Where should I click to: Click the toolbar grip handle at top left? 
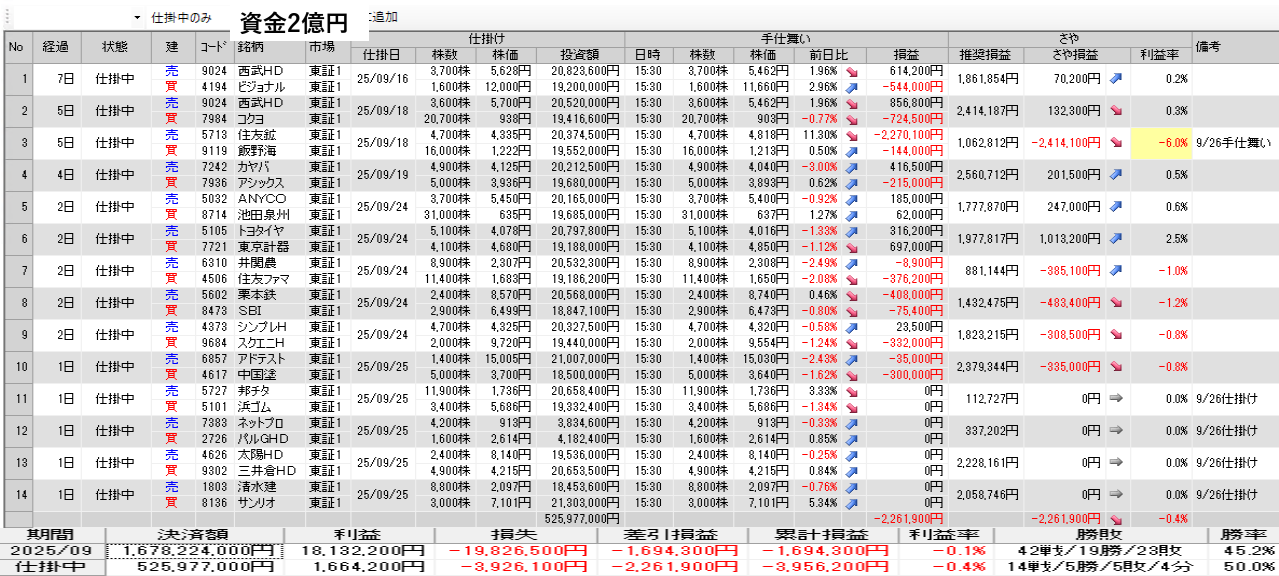[5, 18]
